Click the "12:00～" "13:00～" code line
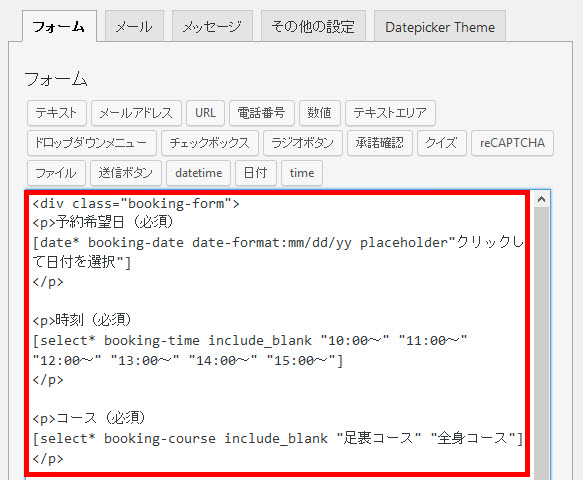 [x=188, y=360]
